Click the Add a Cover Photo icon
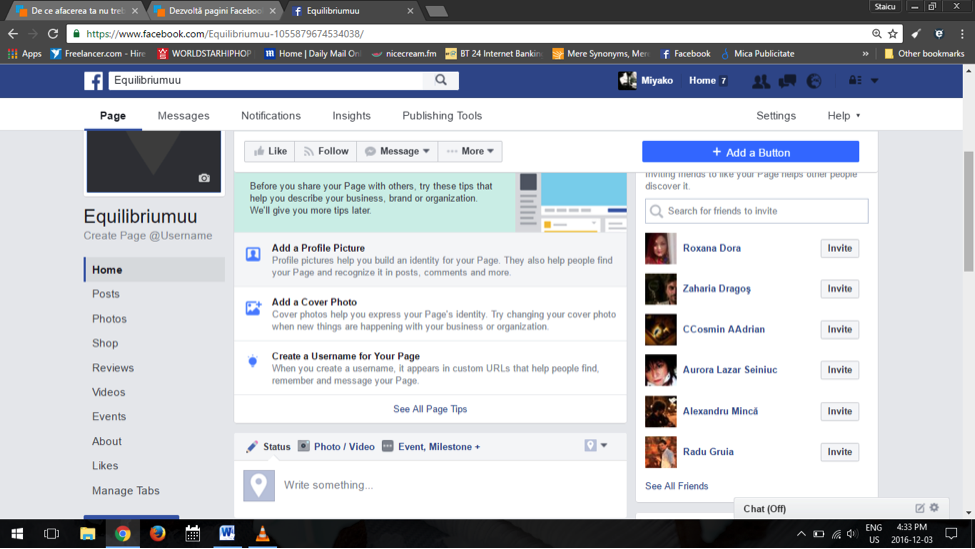The image size is (975, 549). (253, 308)
